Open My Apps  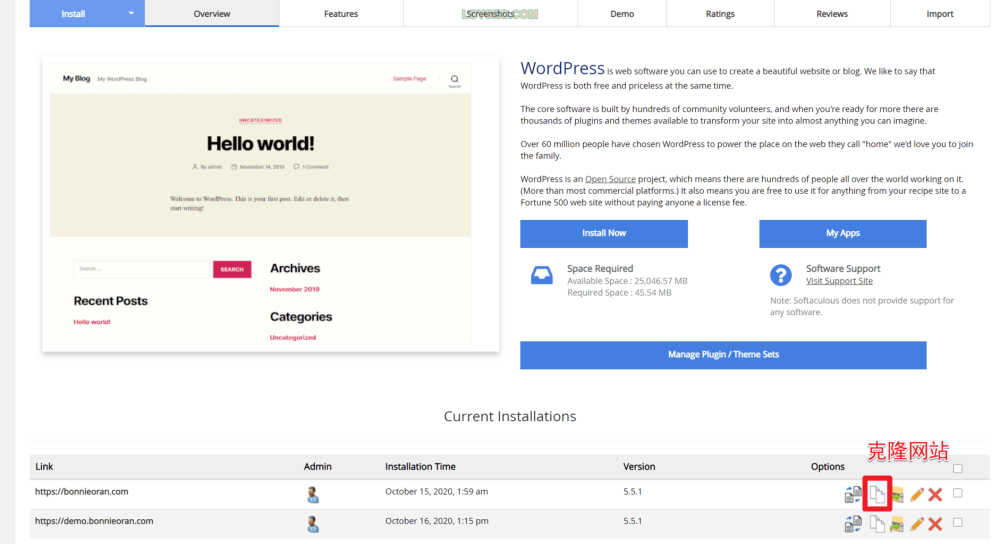point(842,233)
